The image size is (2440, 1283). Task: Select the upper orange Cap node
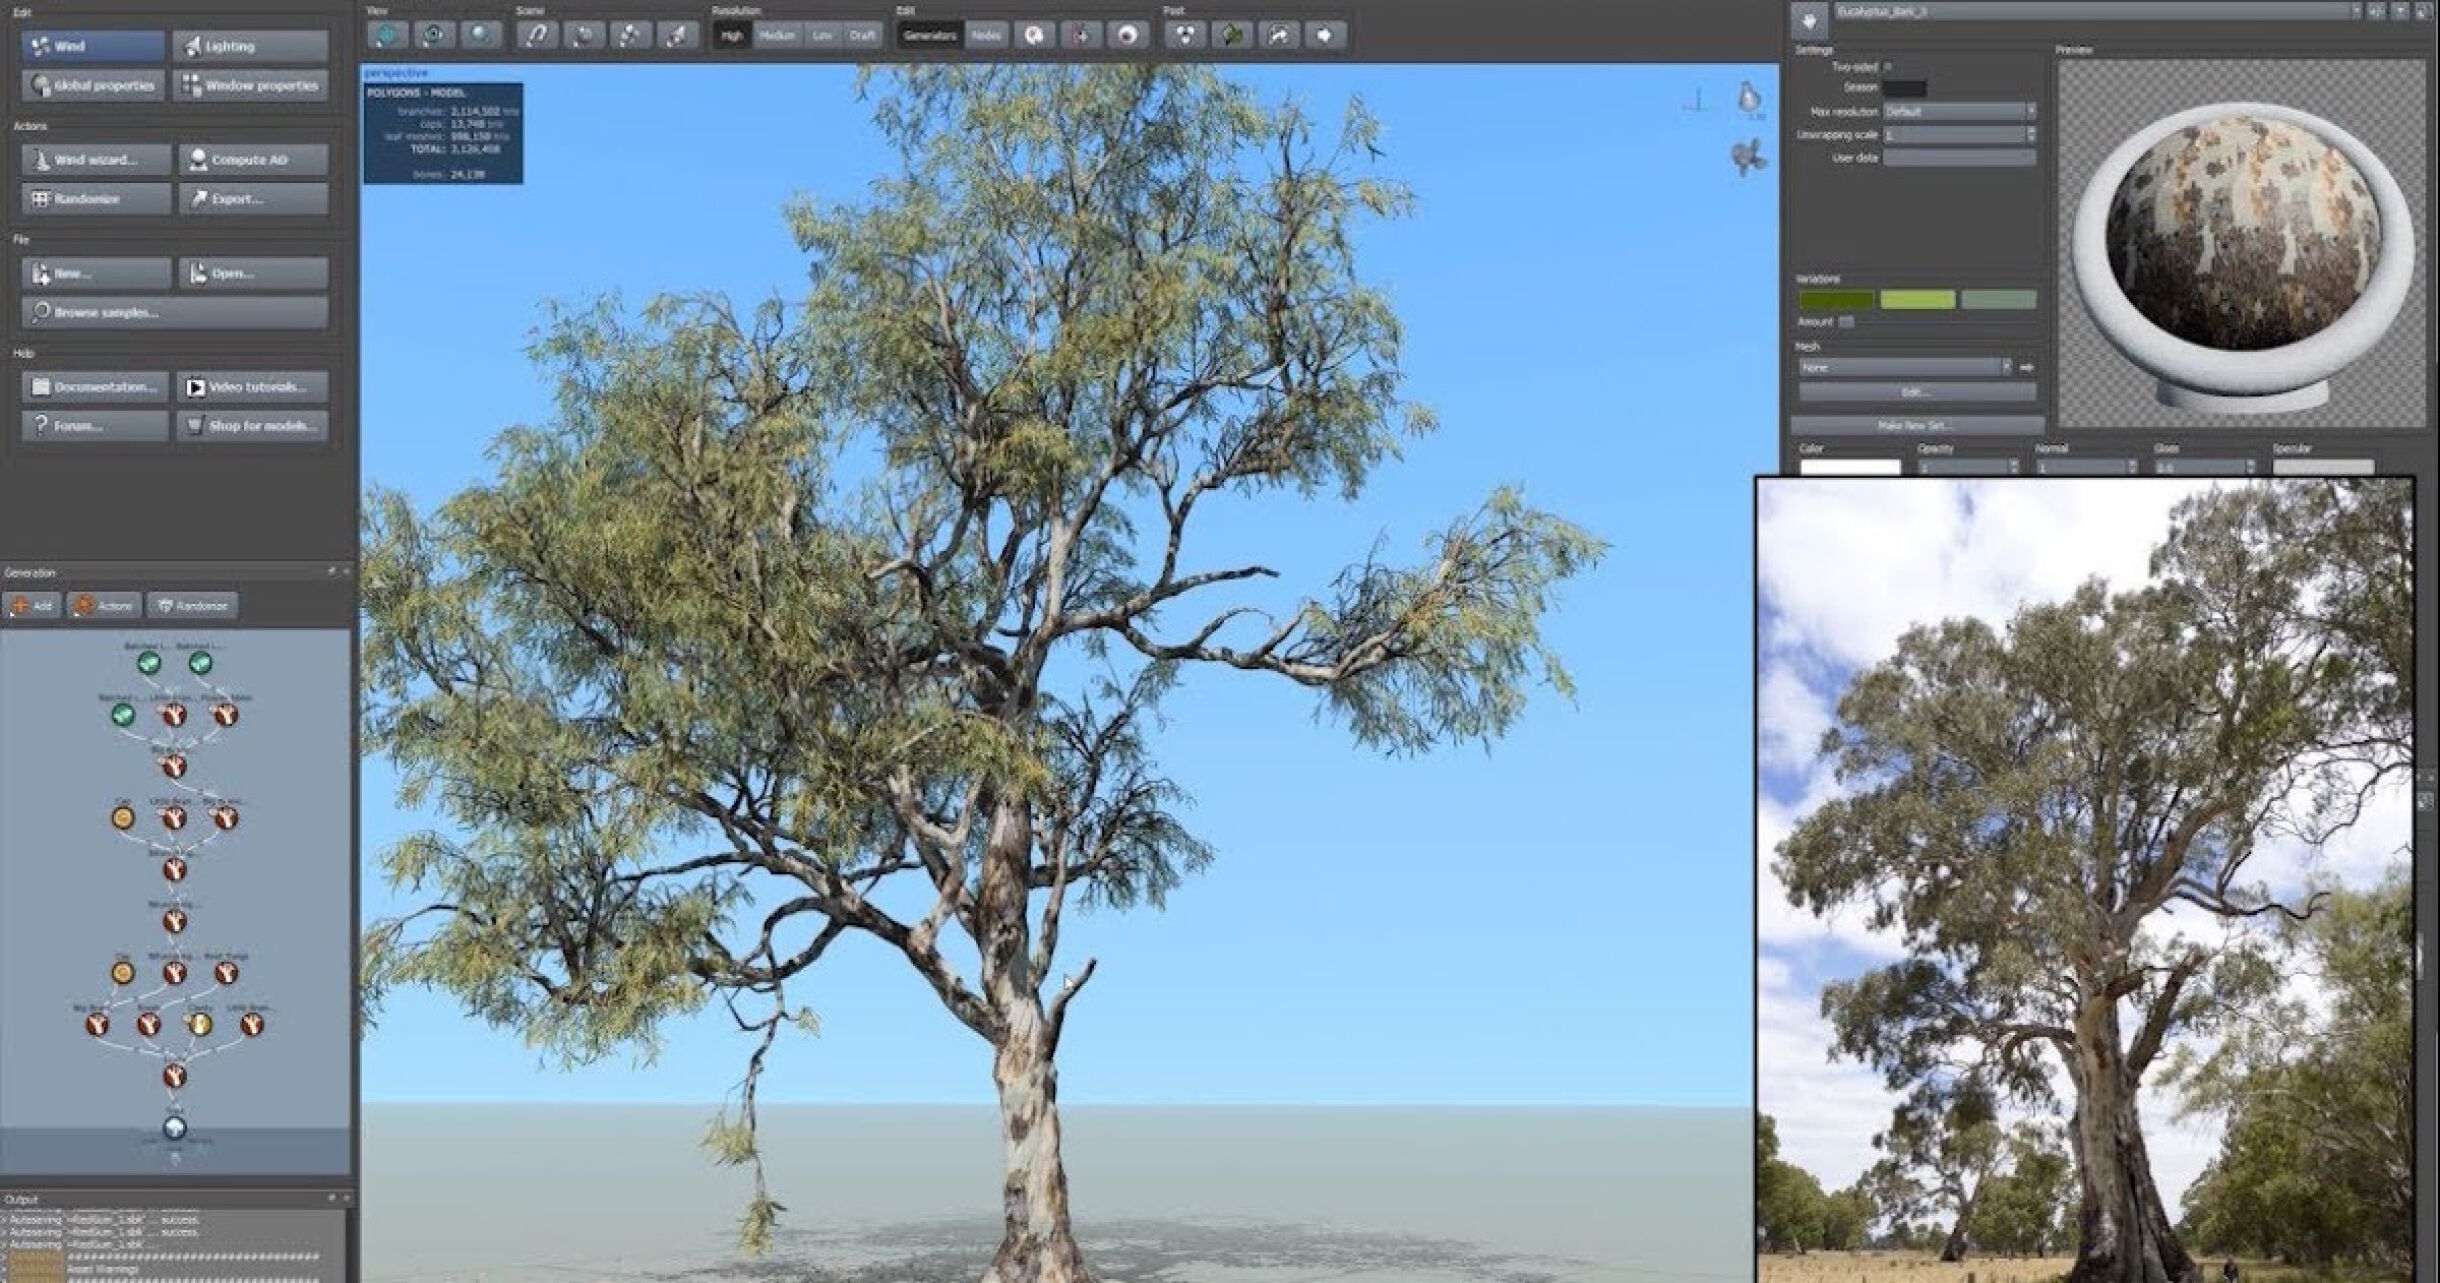pos(123,818)
